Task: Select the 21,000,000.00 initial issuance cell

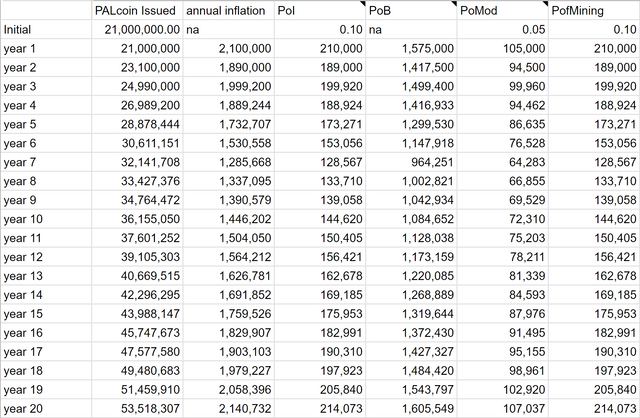Action: tap(135, 30)
